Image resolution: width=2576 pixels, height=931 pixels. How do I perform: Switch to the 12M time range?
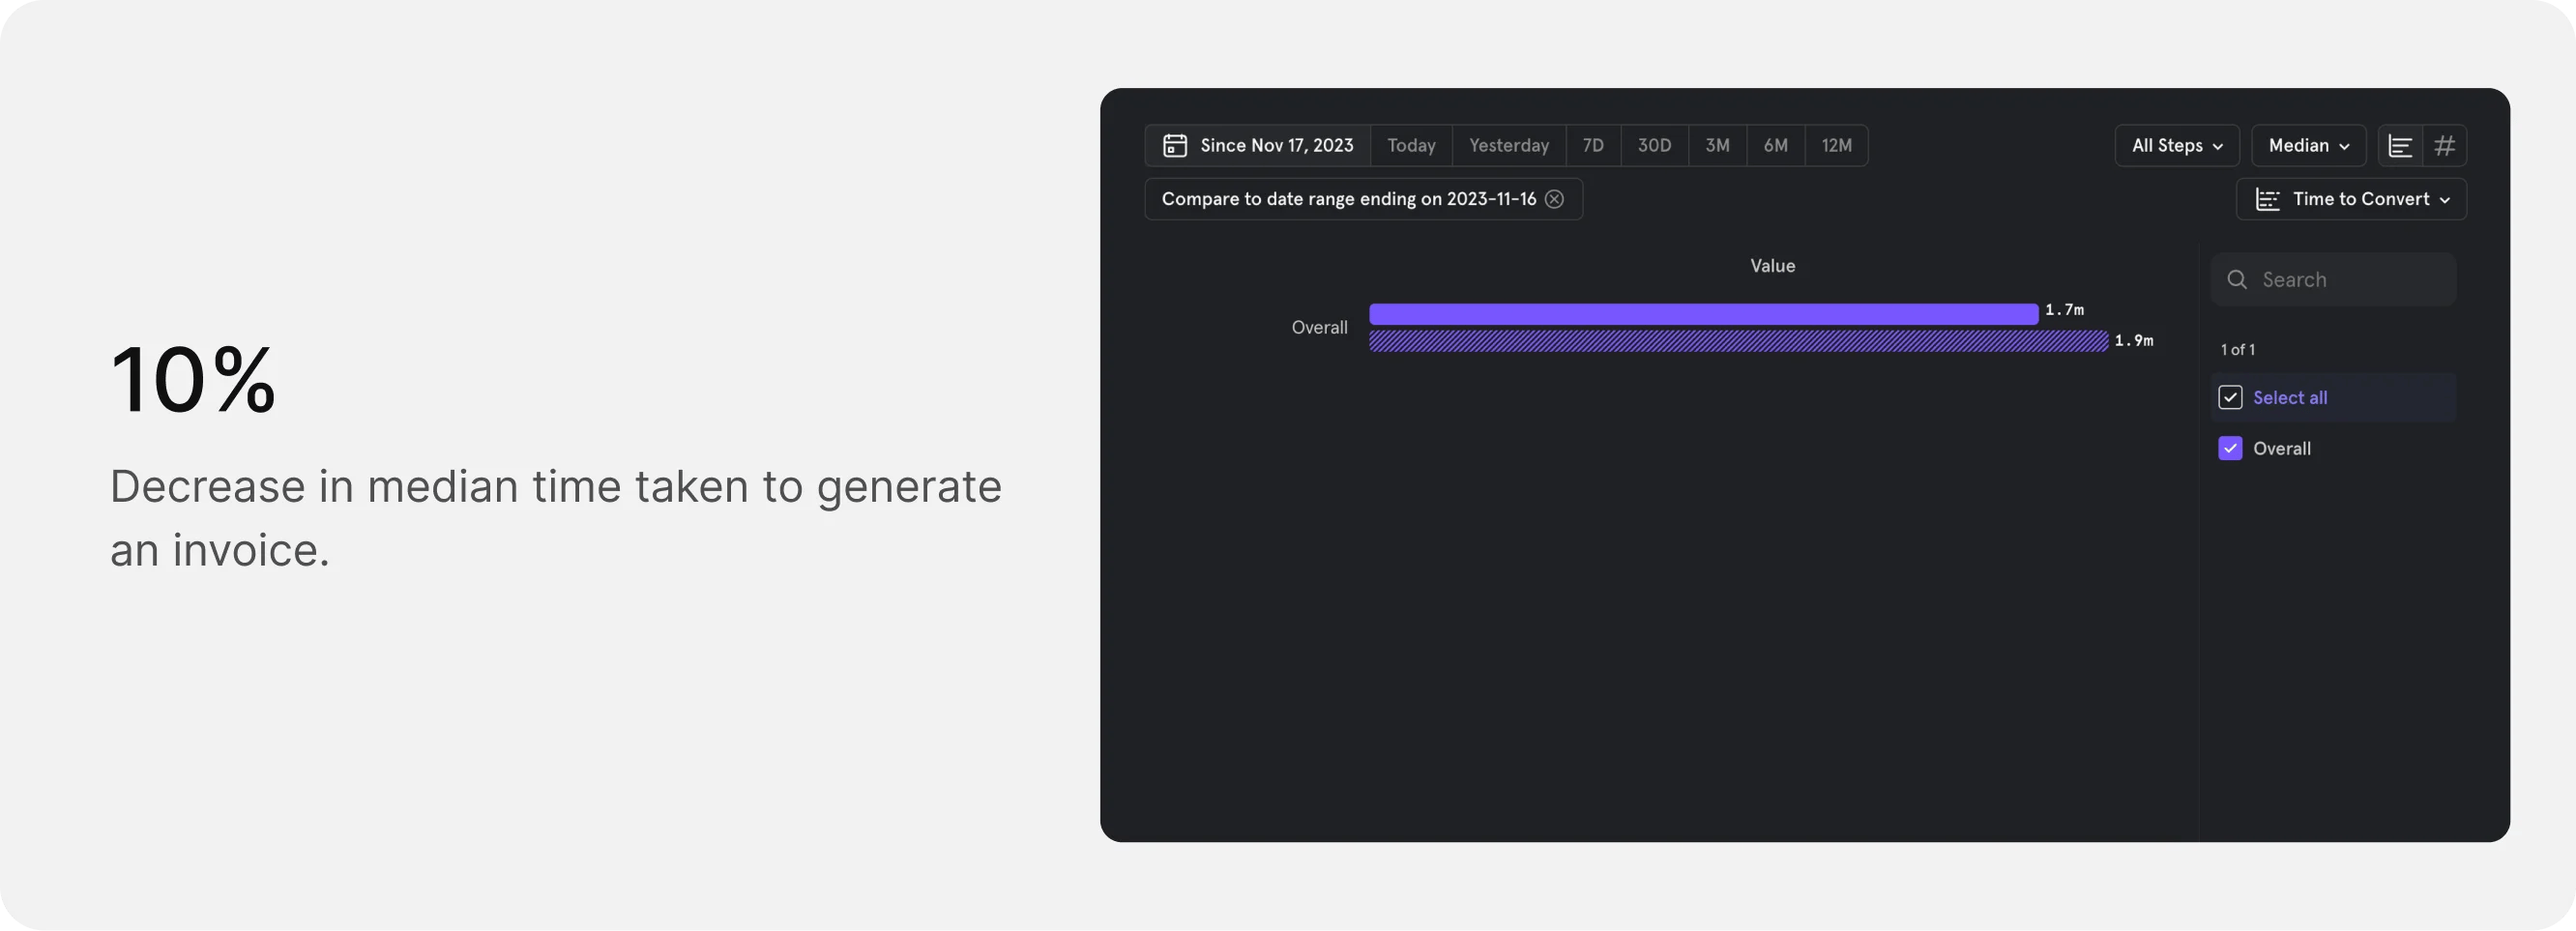(x=1836, y=146)
